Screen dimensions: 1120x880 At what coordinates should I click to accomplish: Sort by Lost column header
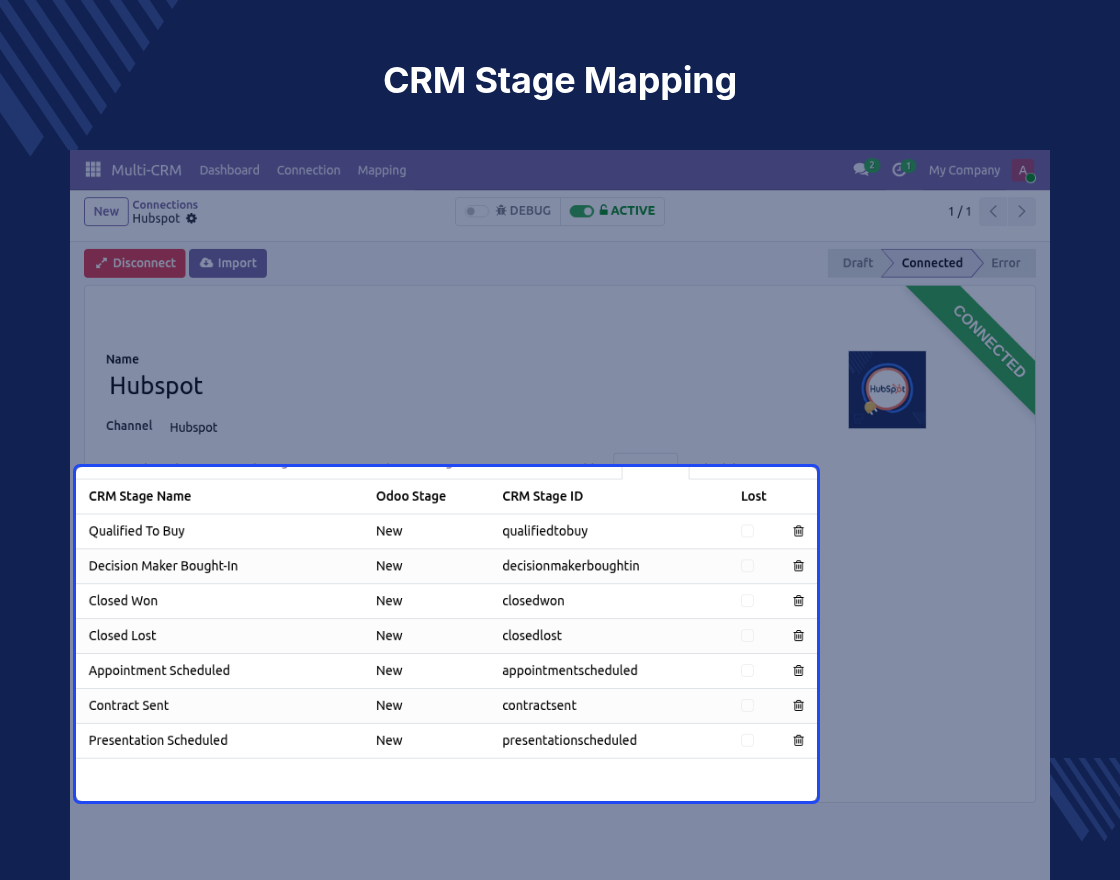coord(754,496)
